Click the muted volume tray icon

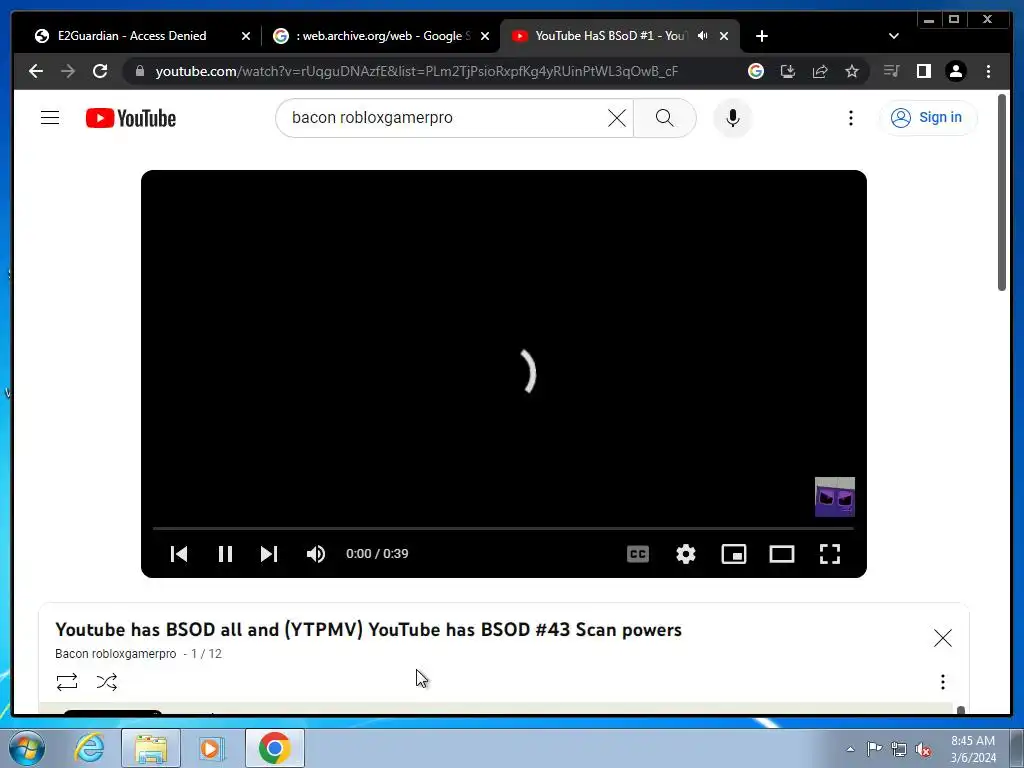tap(923, 750)
